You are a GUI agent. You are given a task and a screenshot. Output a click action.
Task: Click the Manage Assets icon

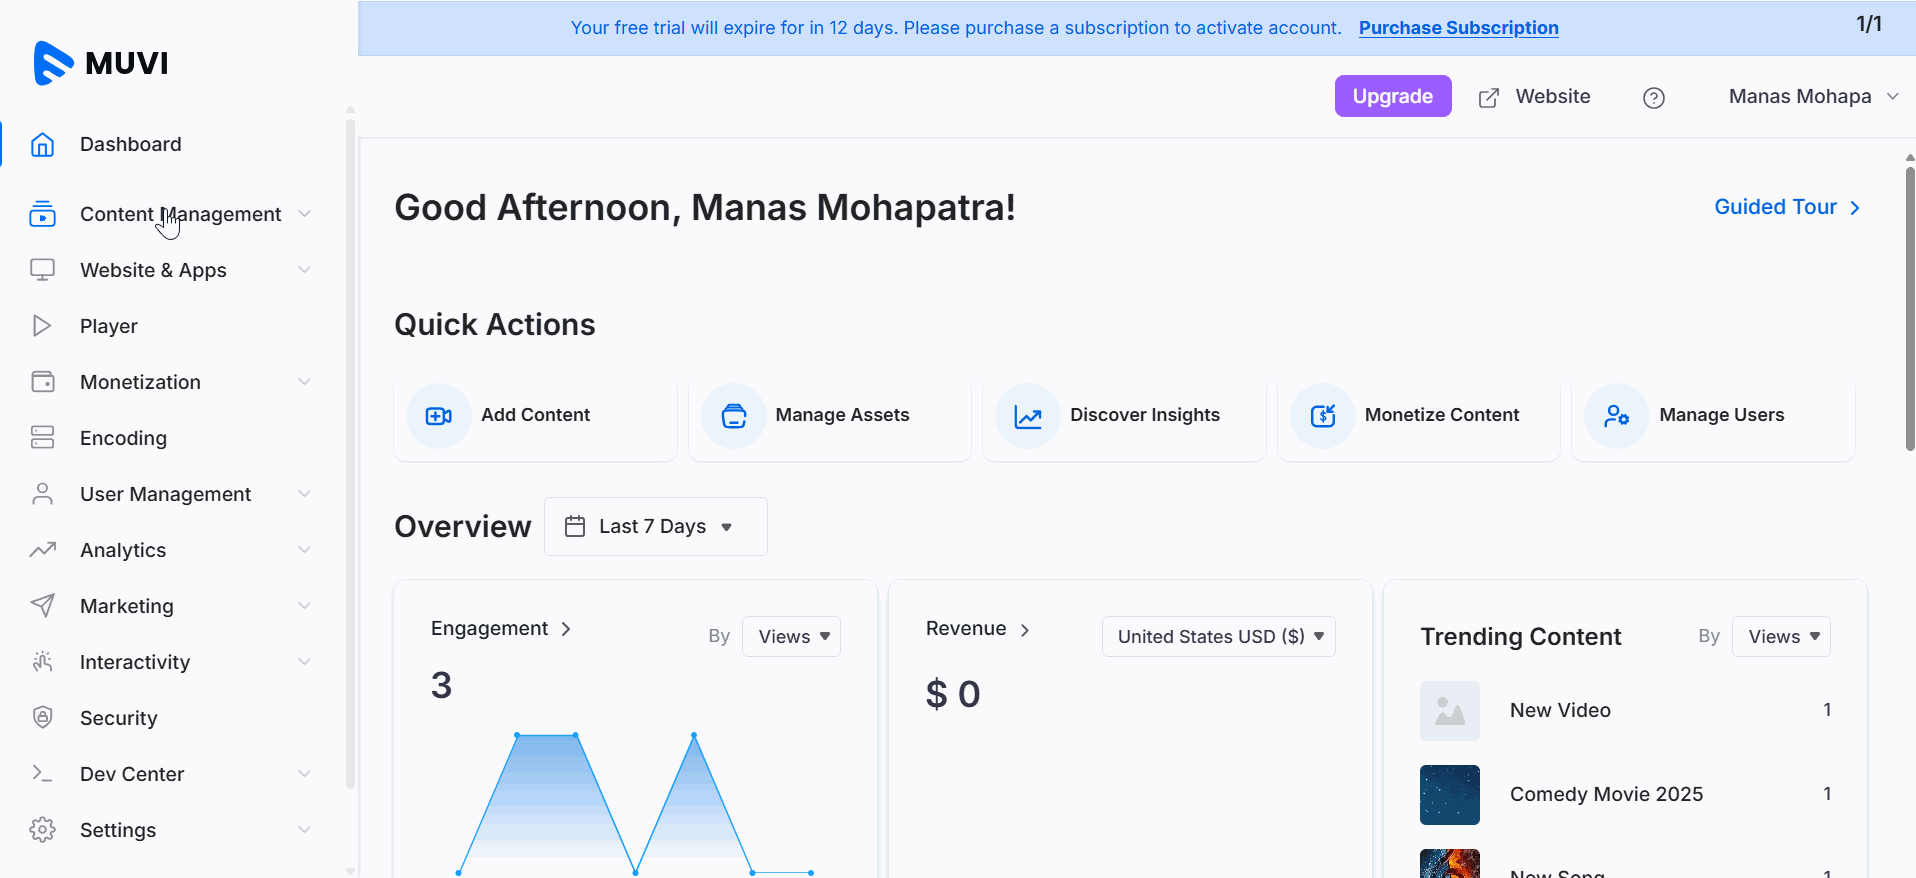tap(733, 416)
